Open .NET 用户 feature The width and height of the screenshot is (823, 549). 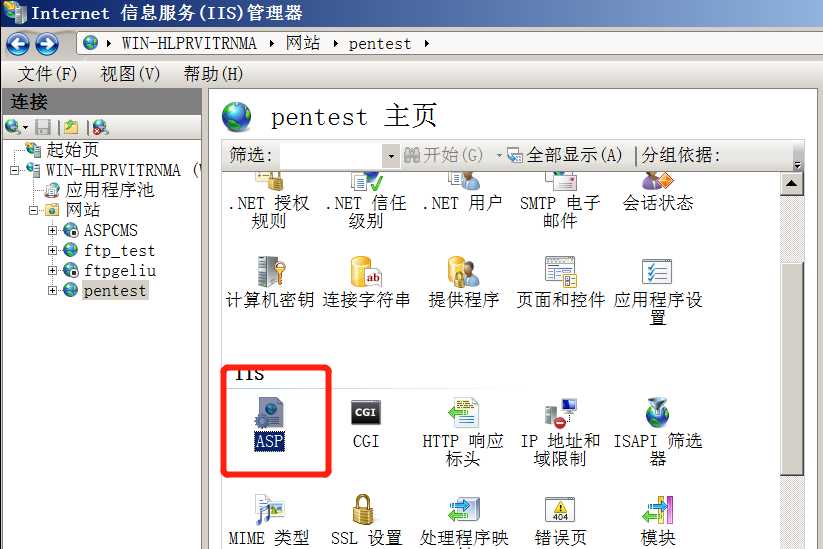coord(462,193)
